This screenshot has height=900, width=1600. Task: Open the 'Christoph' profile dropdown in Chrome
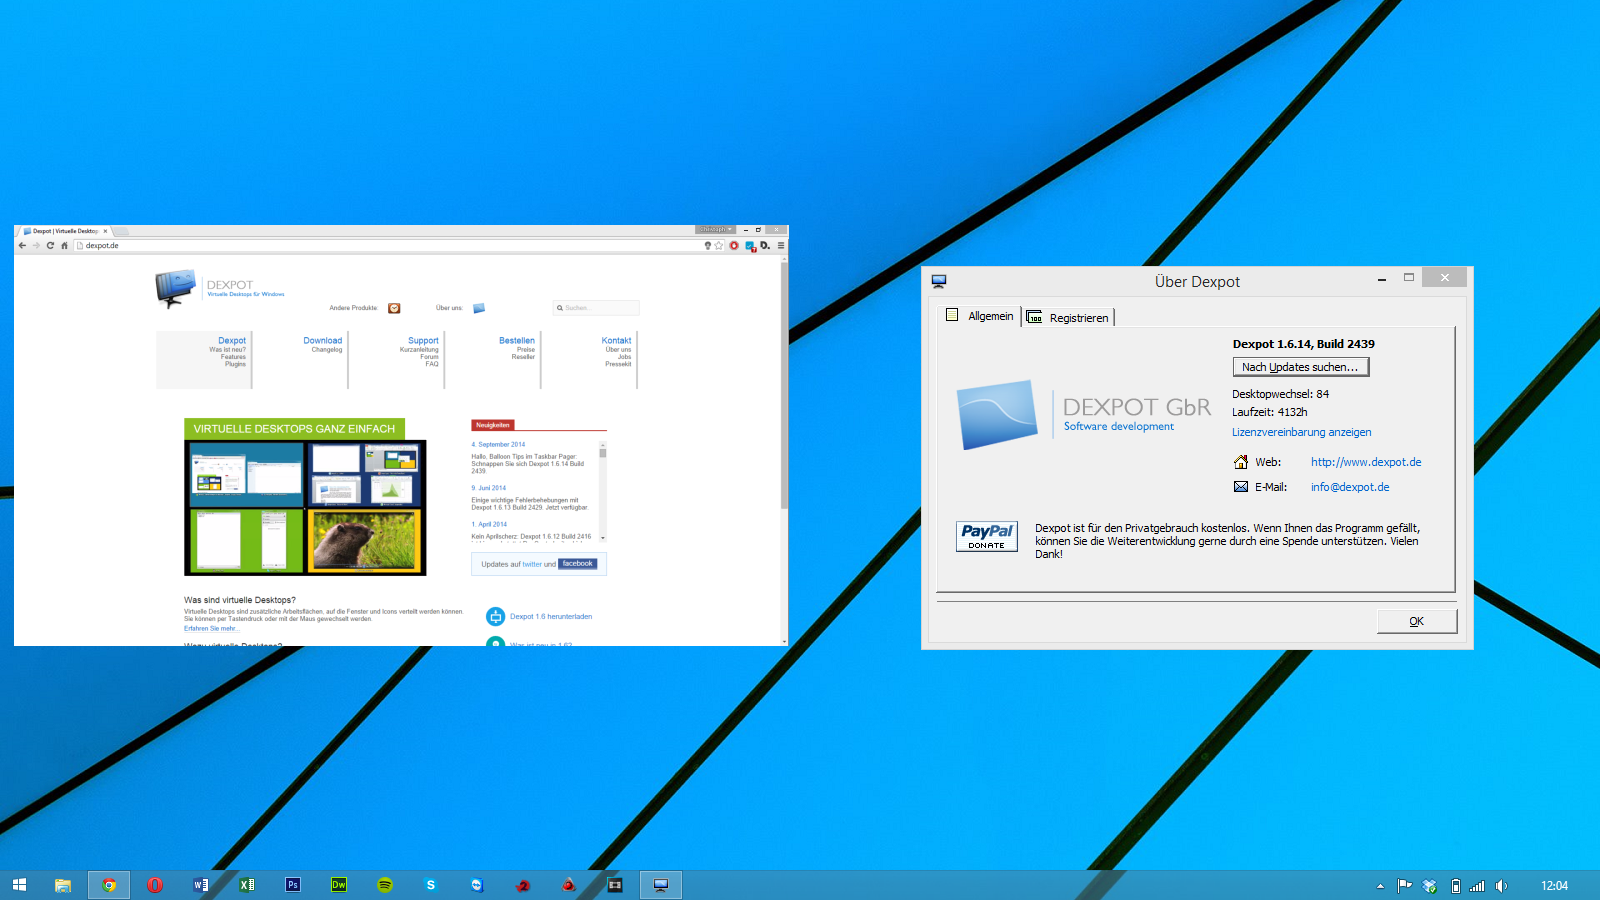716,230
